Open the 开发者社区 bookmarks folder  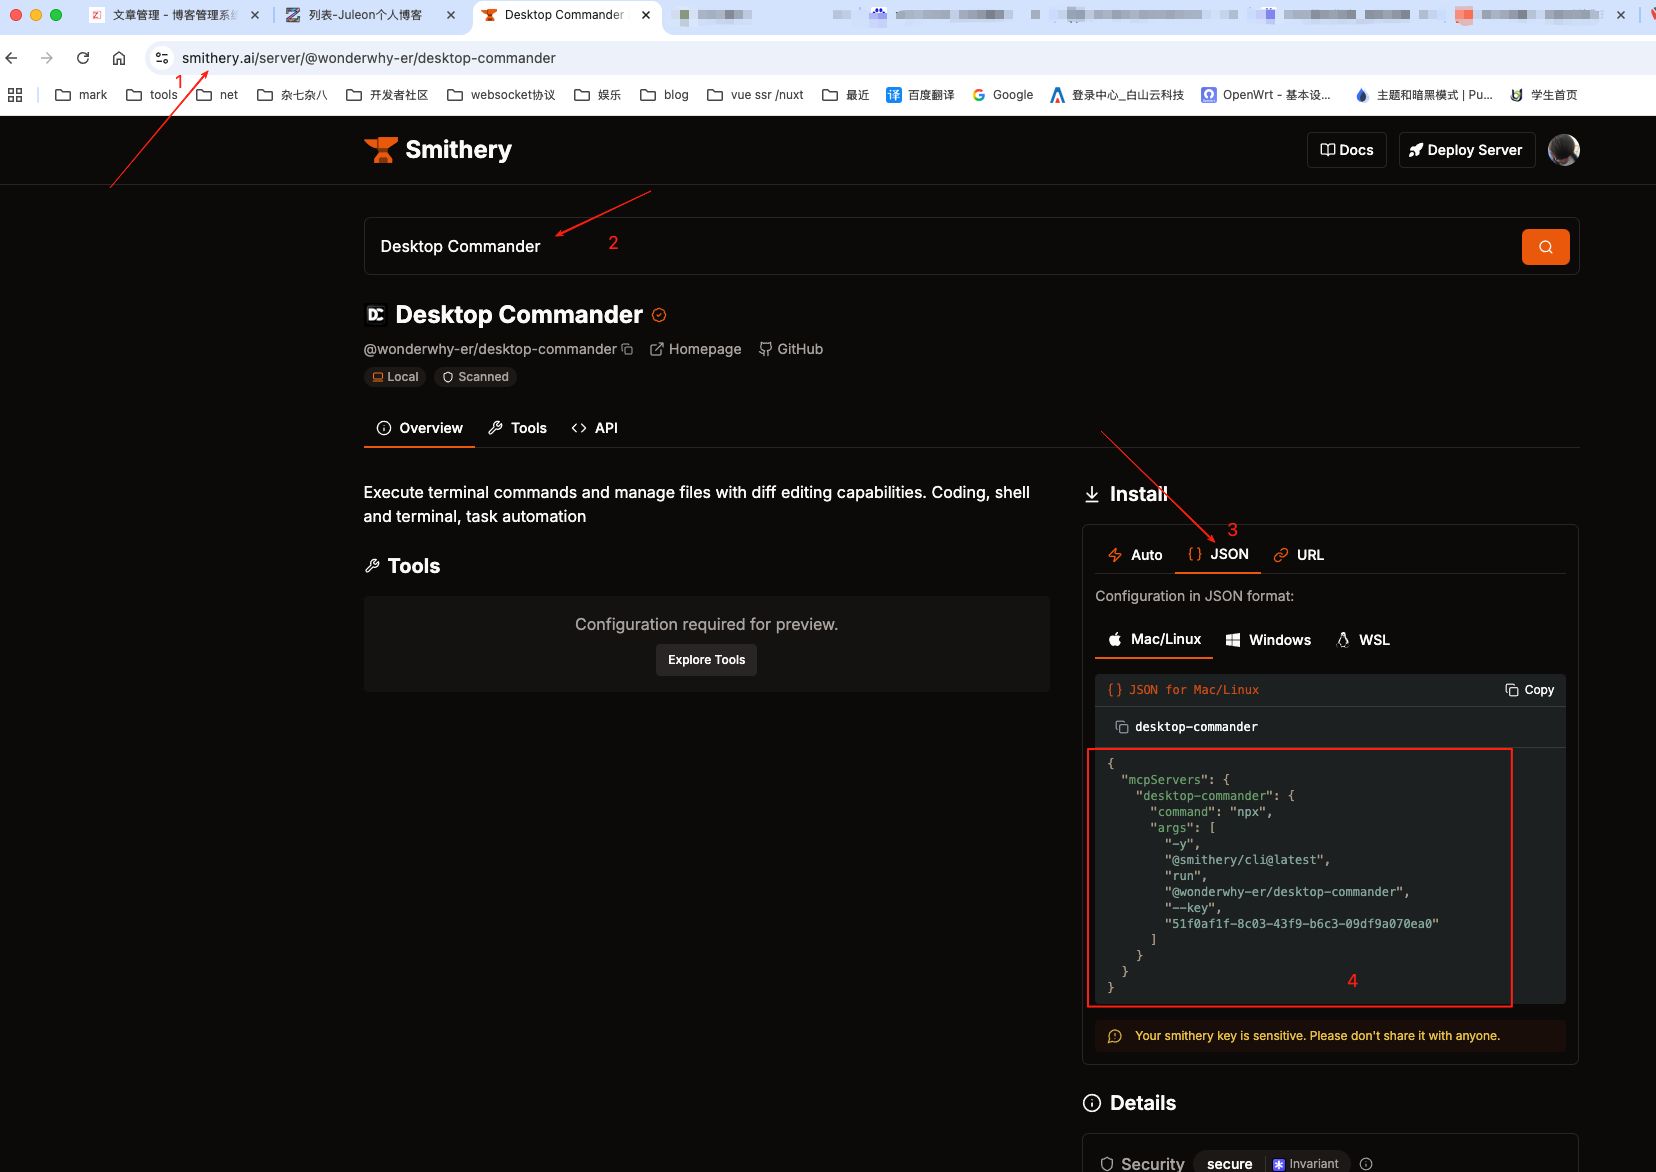[x=387, y=95]
